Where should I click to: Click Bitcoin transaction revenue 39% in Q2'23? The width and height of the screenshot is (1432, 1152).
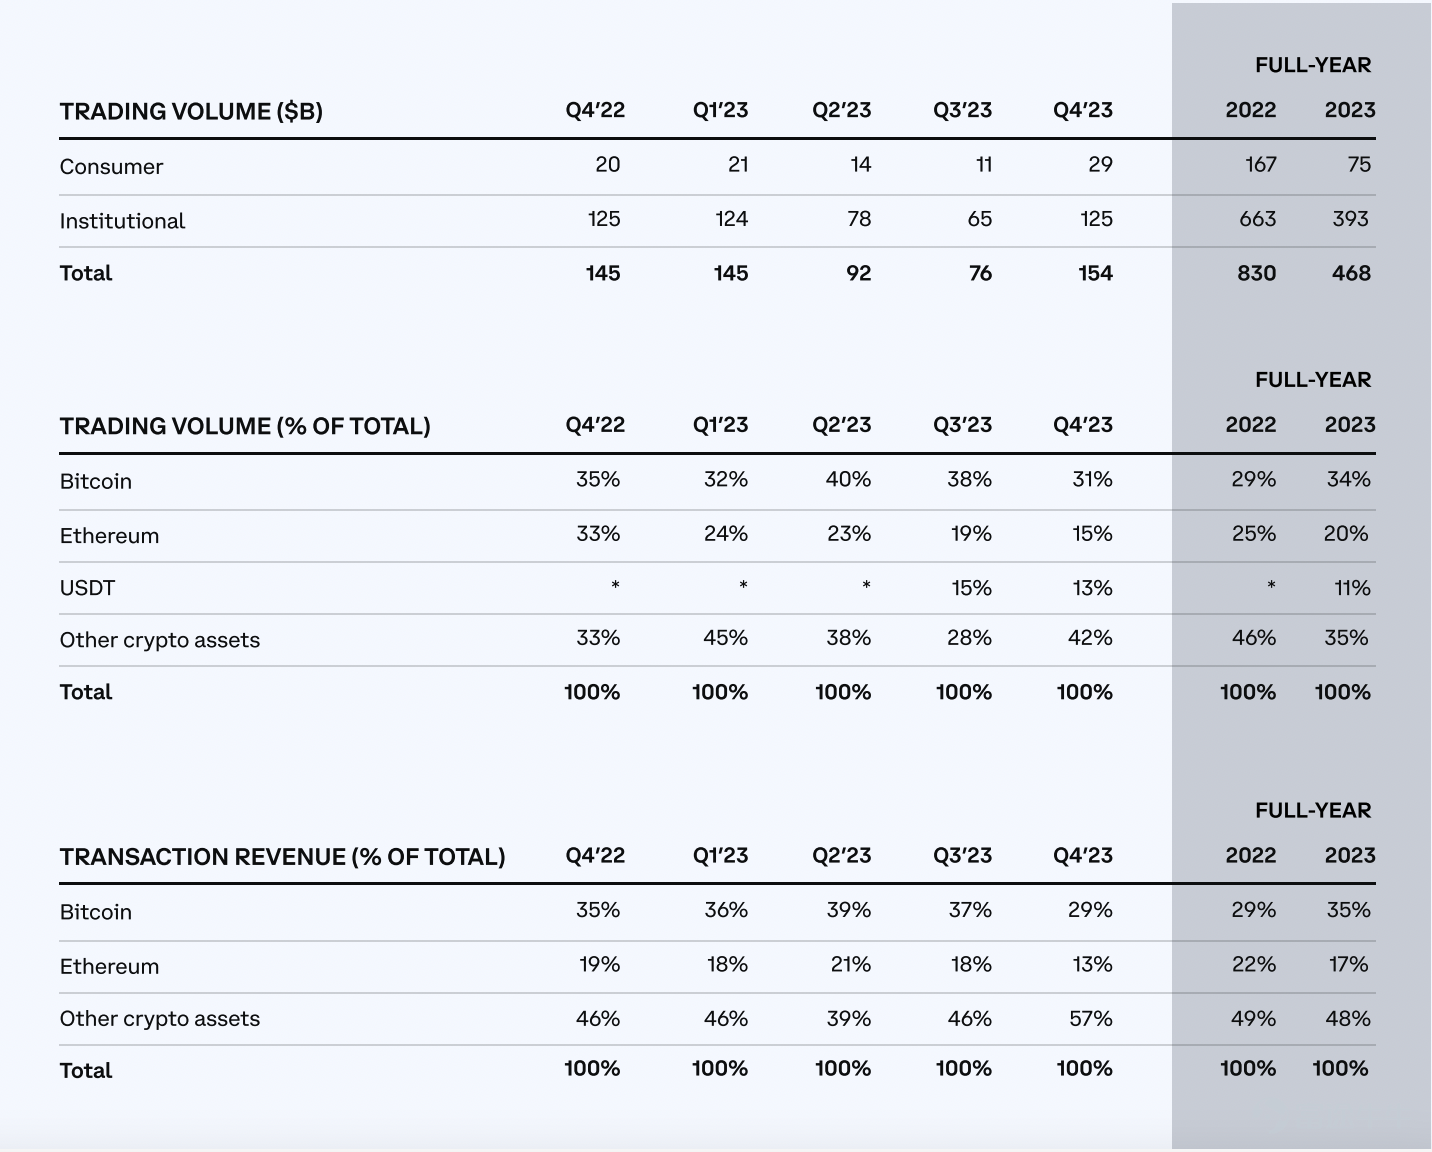click(849, 910)
